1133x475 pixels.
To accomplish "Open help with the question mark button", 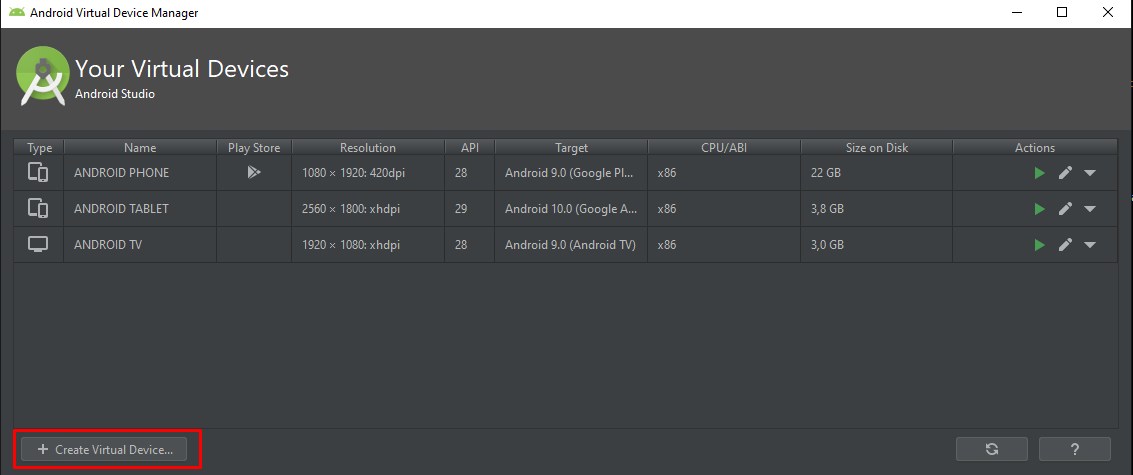I will click(1074, 450).
